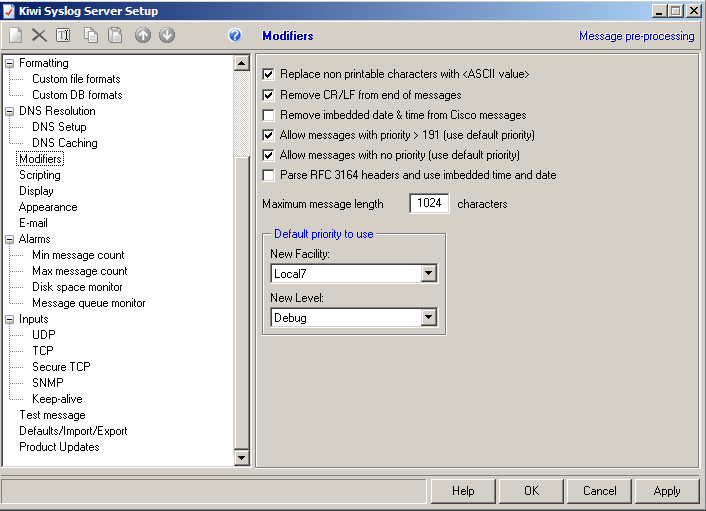The width and height of the screenshot is (706, 511).
Task: Click the Move down arrow icon
Action: (167, 35)
